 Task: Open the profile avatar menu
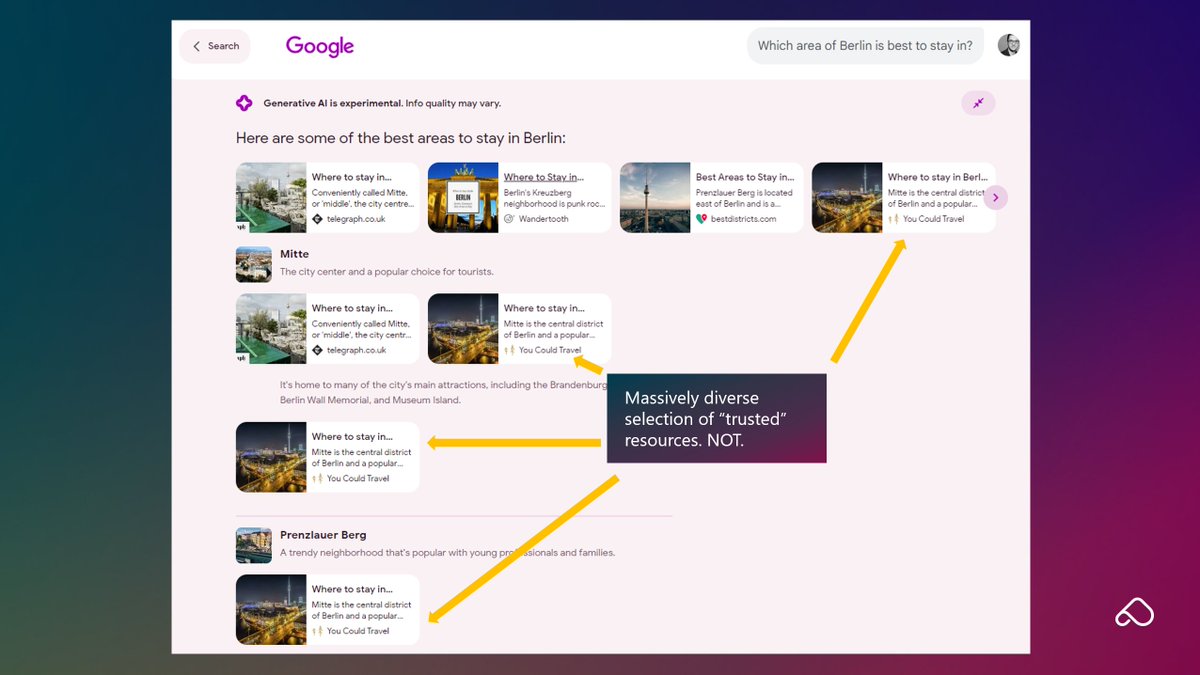(1008, 45)
